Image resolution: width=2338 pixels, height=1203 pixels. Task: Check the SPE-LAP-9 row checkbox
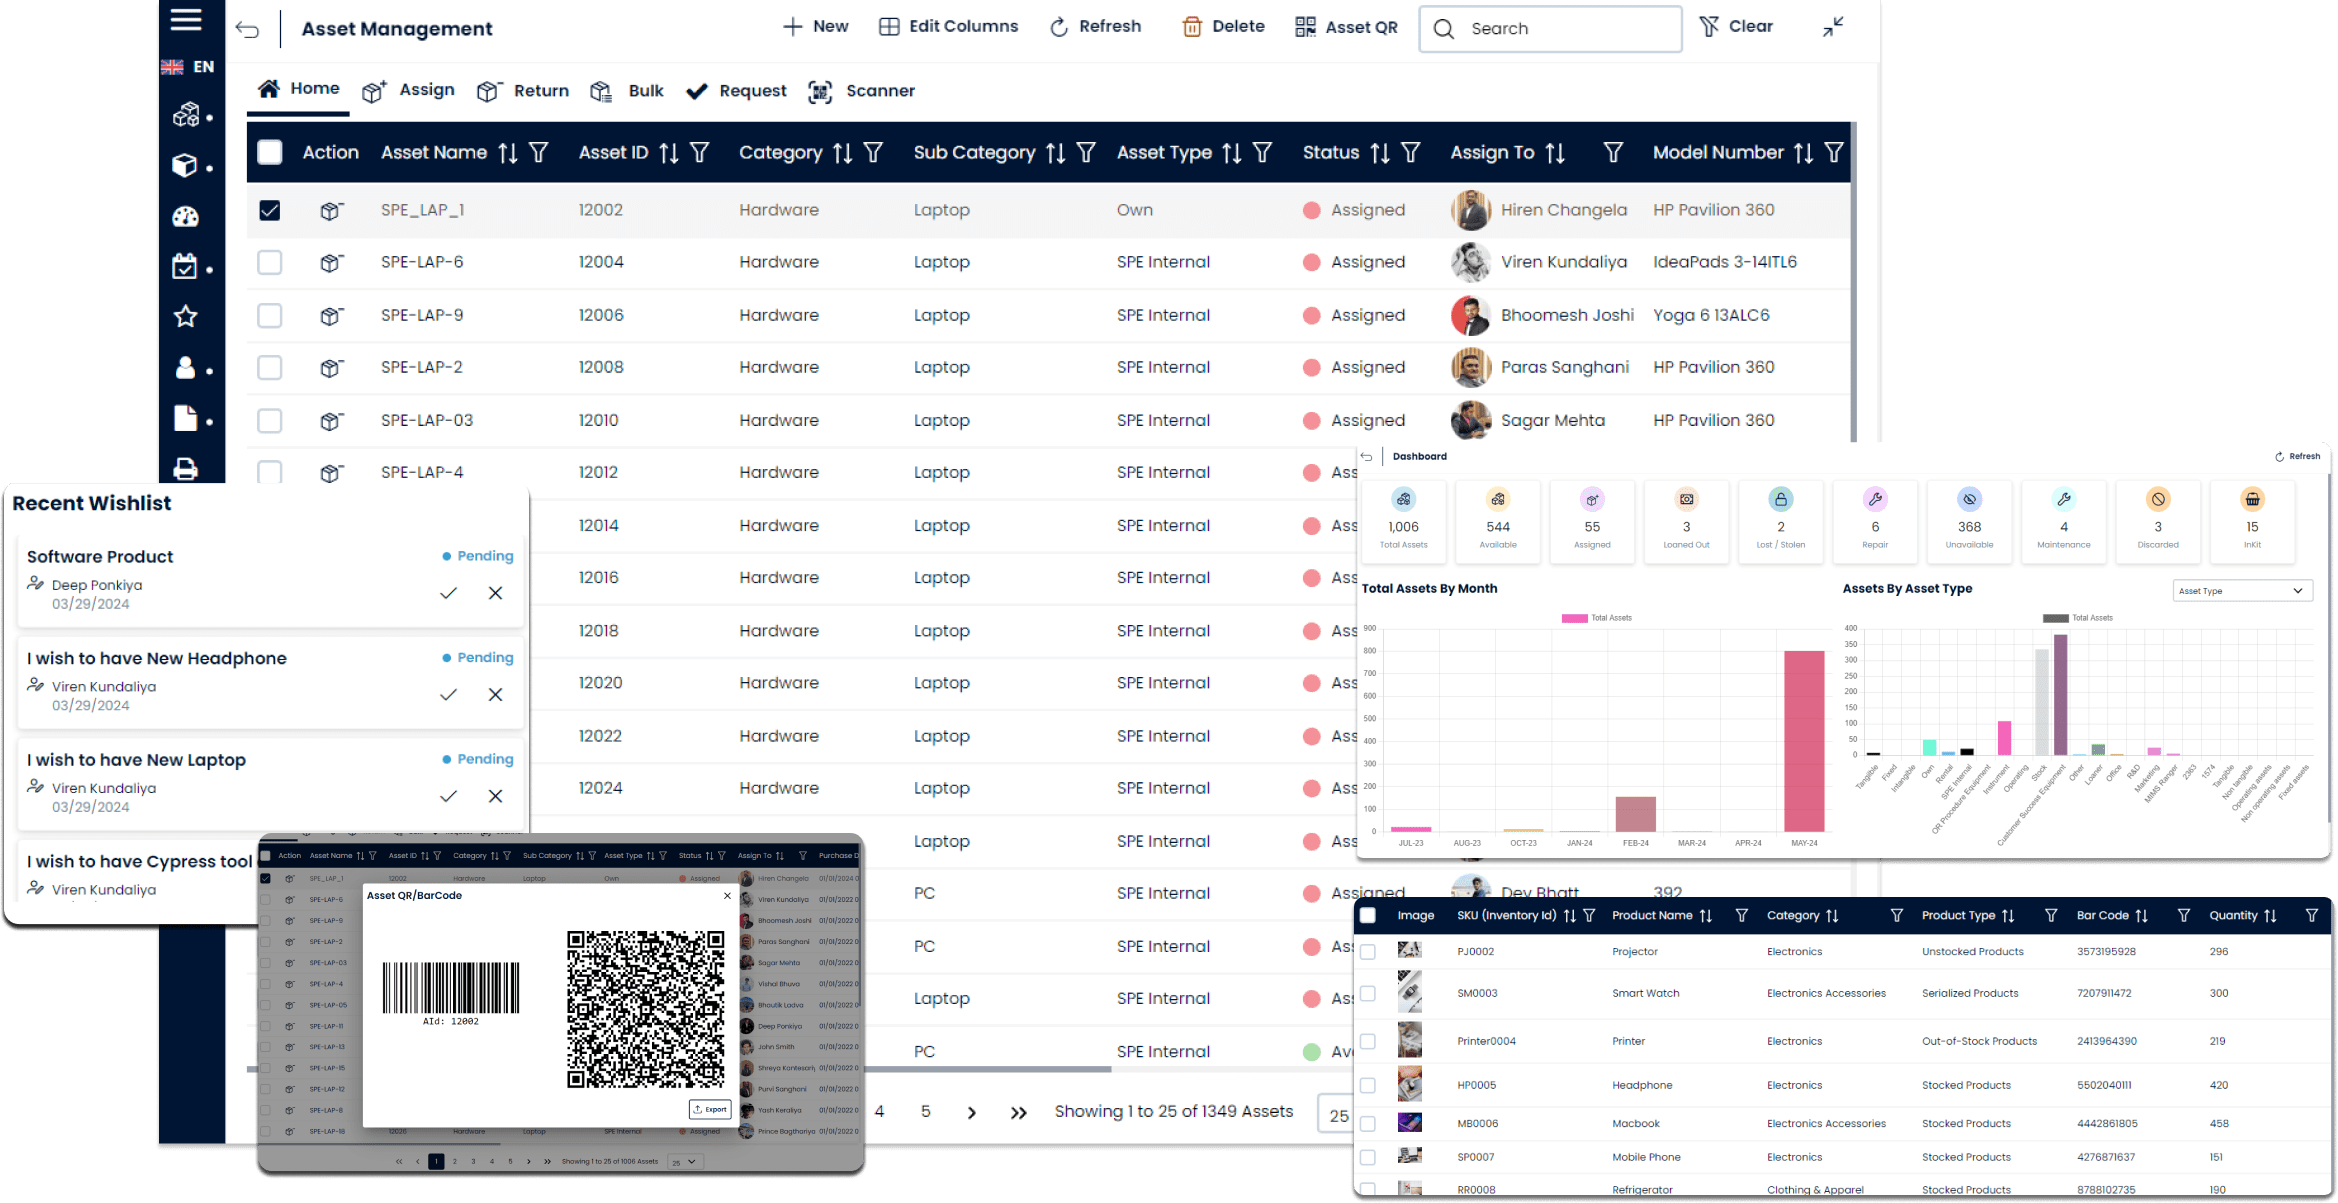(270, 316)
